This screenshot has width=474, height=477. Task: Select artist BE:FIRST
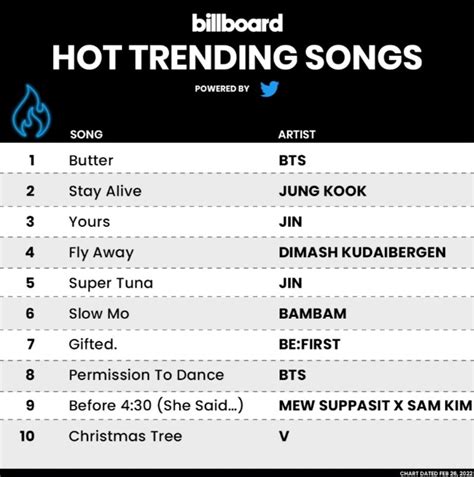point(310,344)
